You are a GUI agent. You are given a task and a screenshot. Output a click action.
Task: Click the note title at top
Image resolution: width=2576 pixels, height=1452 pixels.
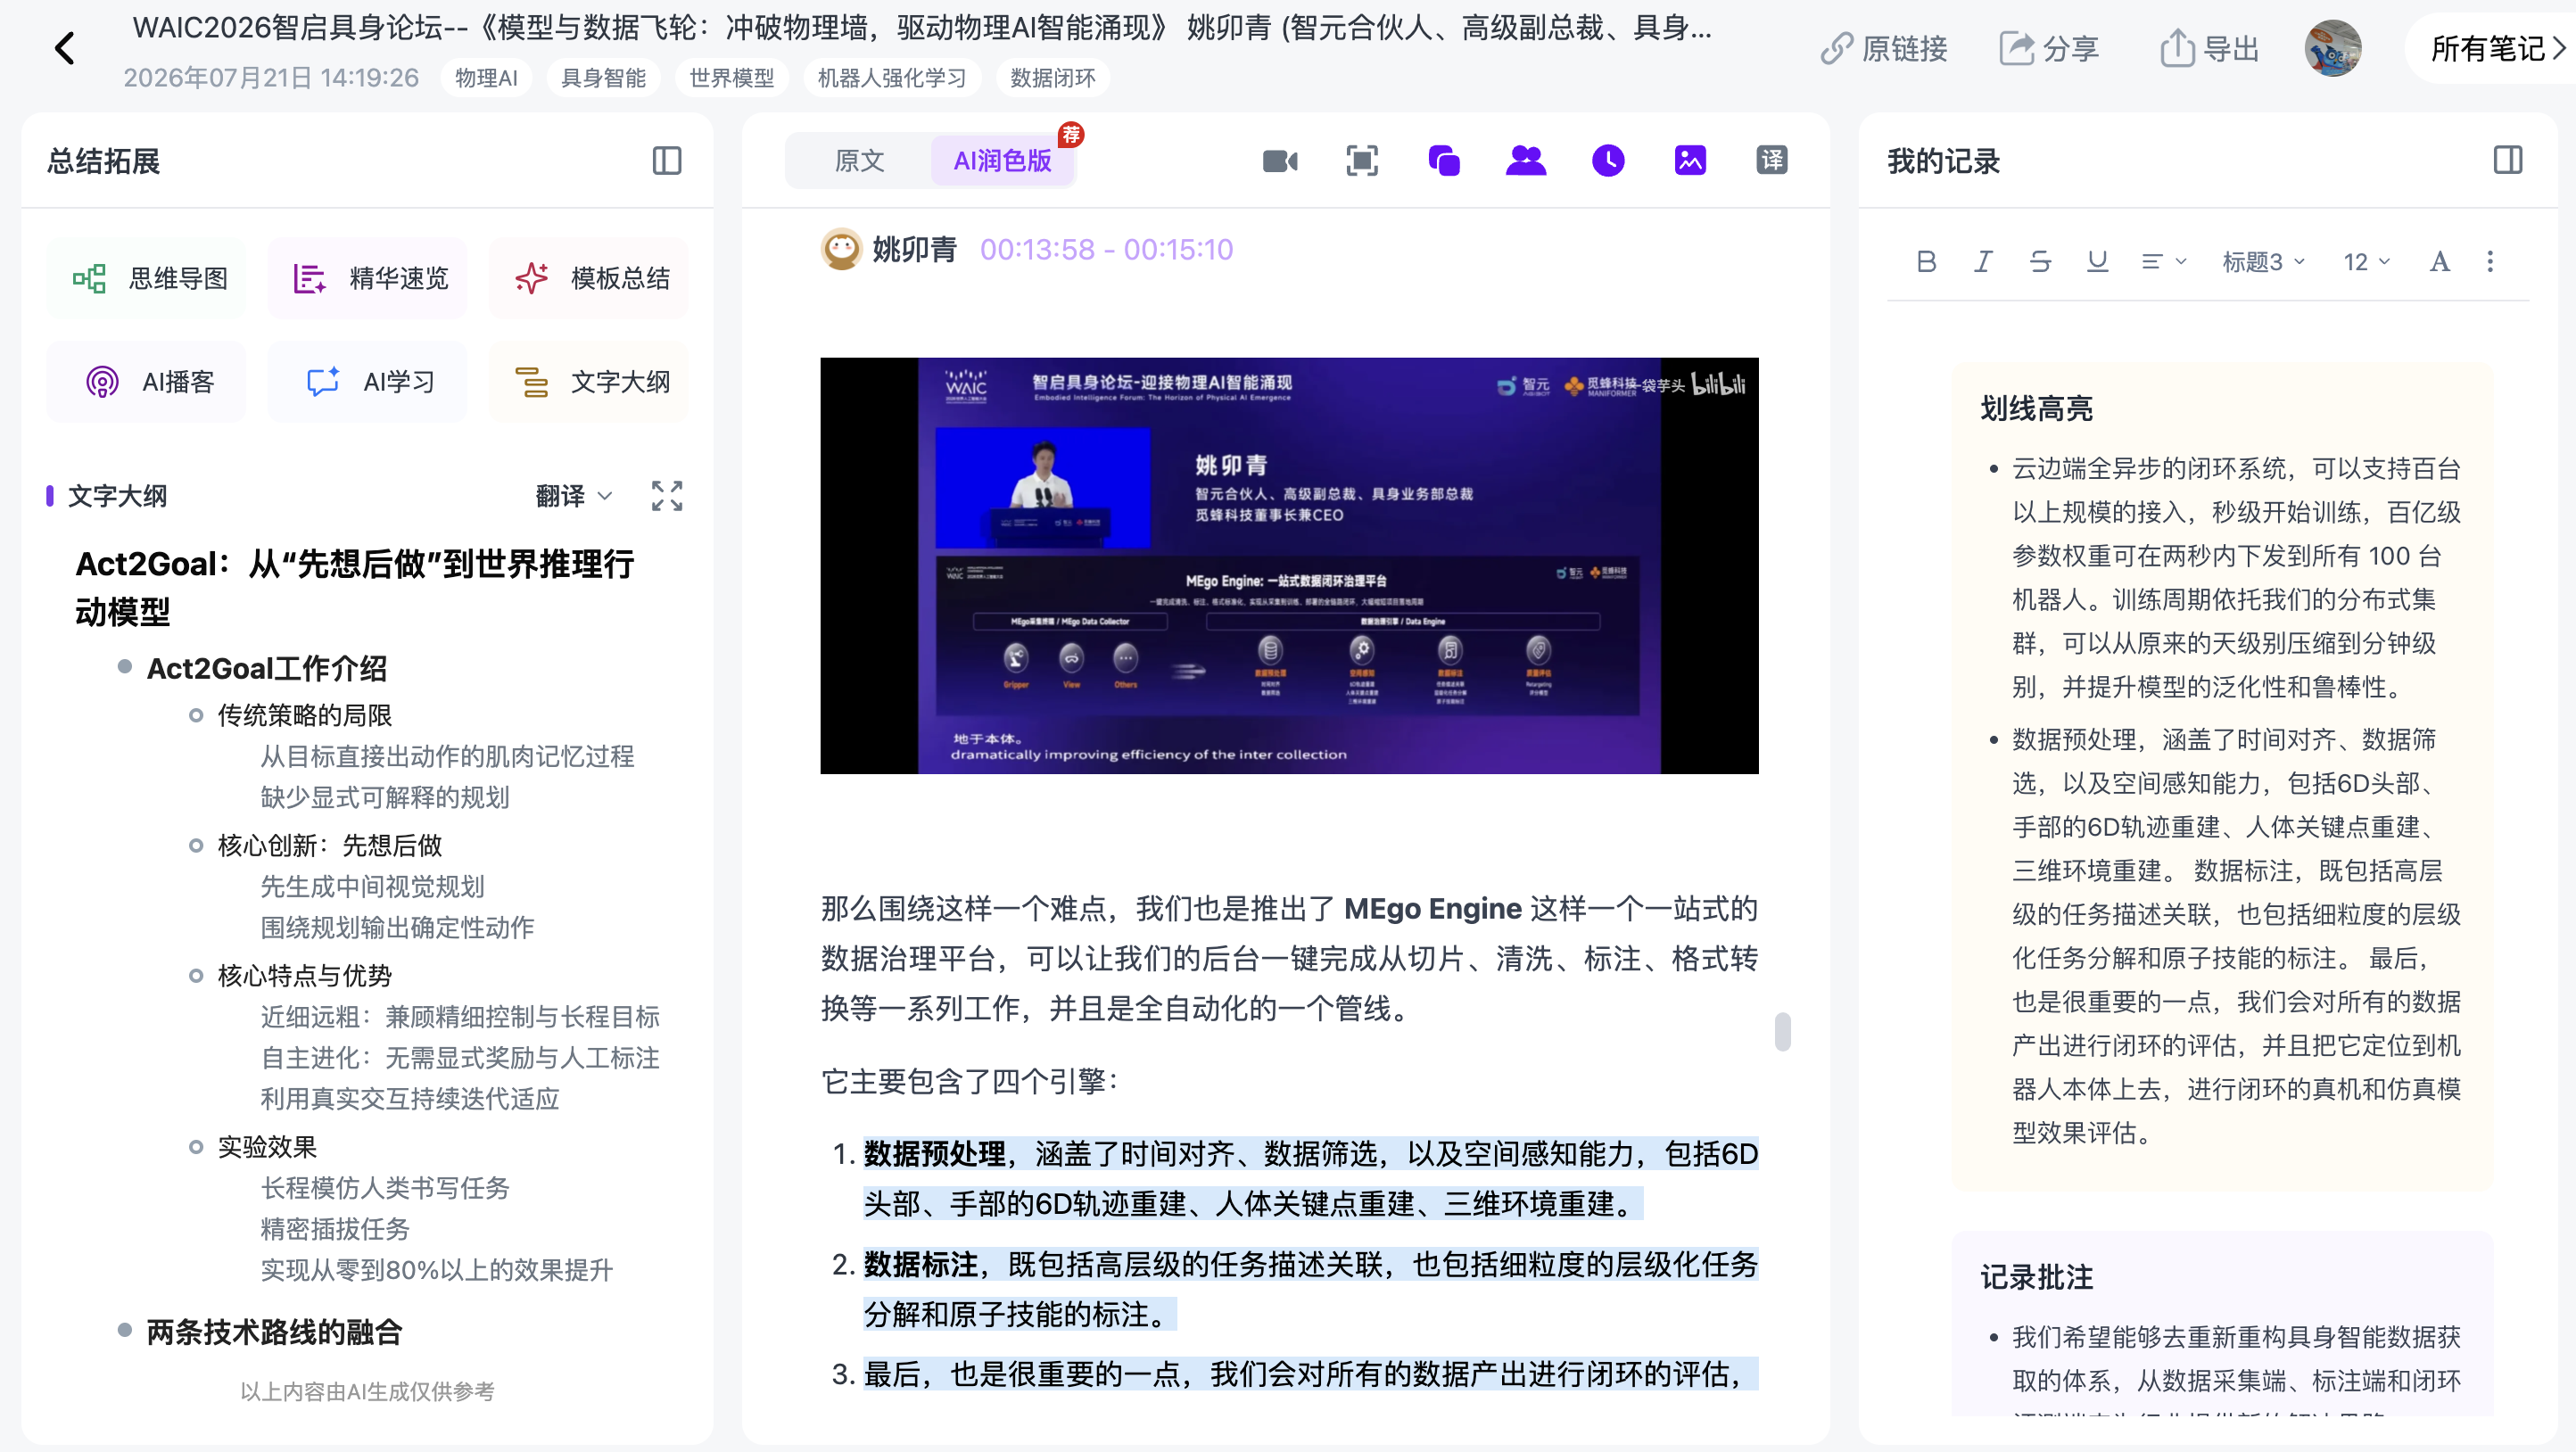922,27
